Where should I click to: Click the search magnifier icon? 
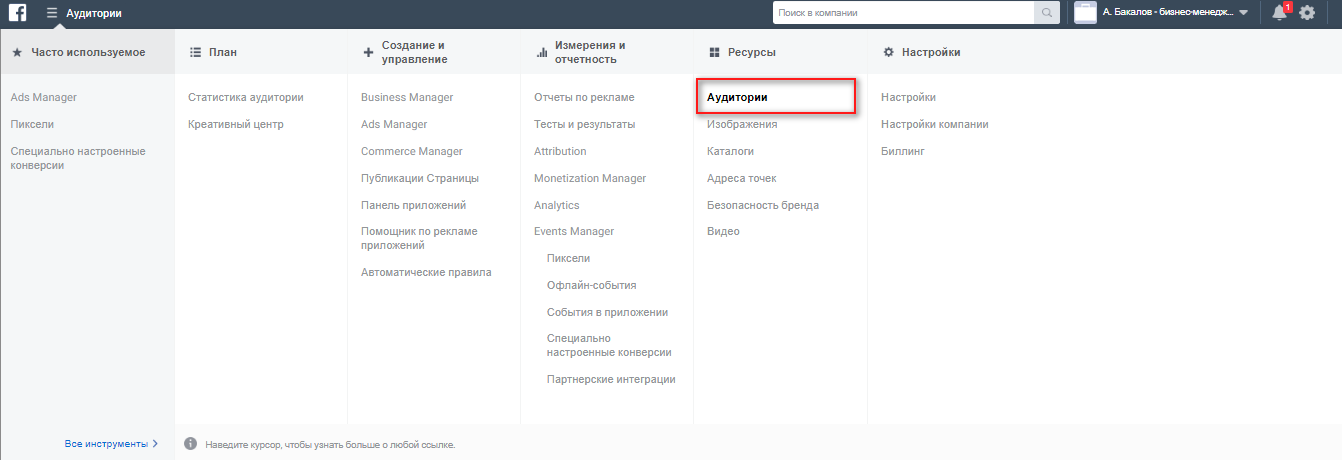[1047, 13]
